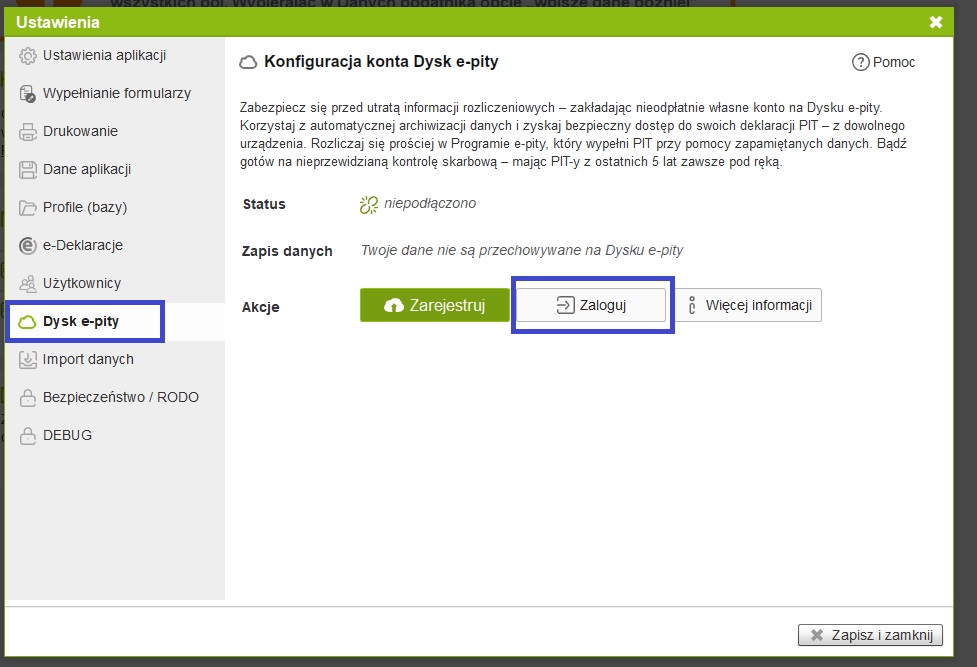Click the gear icon for Ustawienia aplikacji
This screenshot has height=667, width=977.
point(28,56)
